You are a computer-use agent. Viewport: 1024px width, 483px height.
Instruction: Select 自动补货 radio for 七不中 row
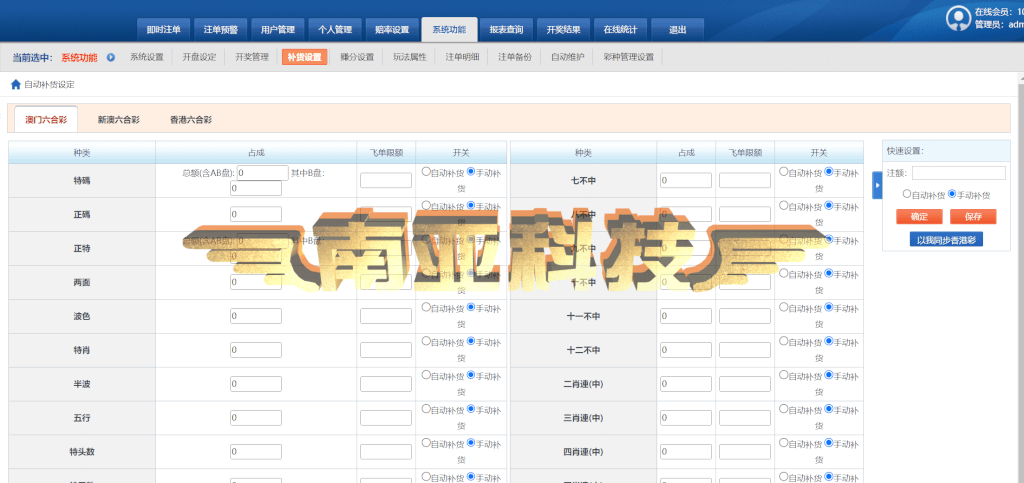(x=783, y=172)
